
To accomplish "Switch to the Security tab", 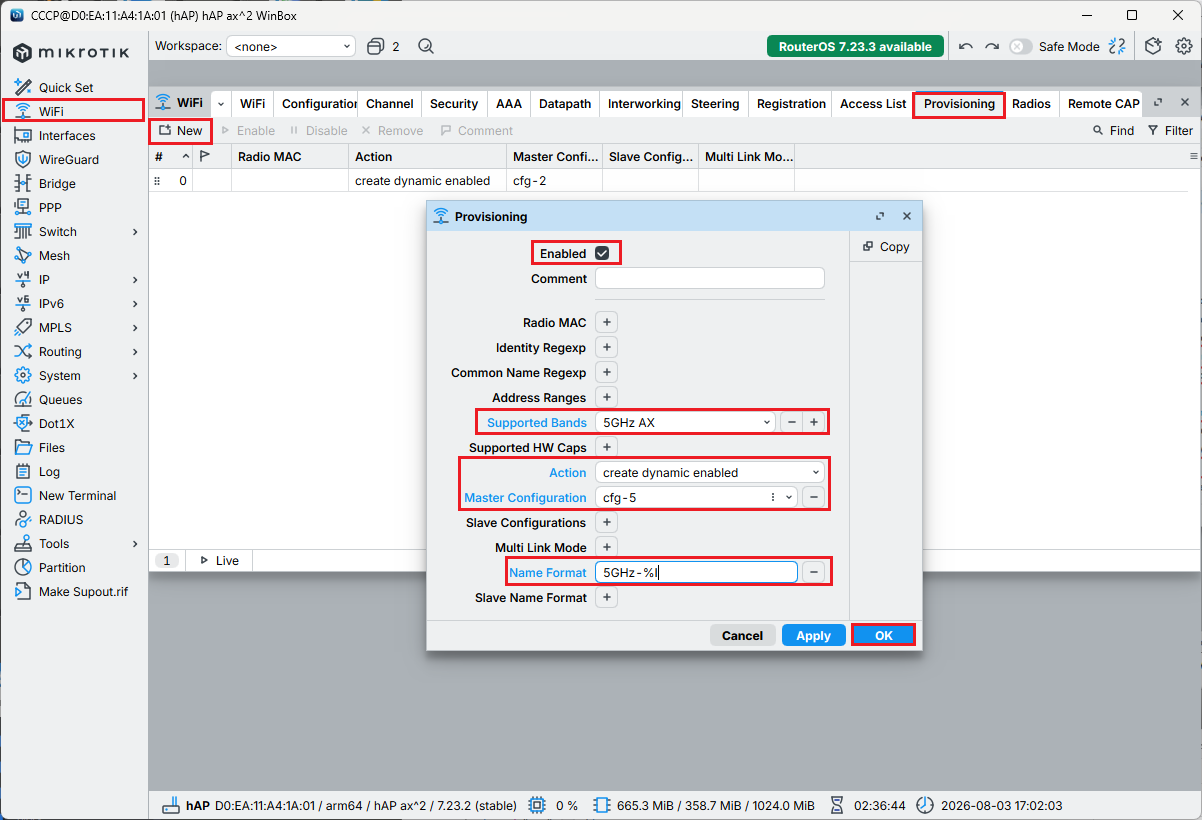I will (x=454, y=103).
